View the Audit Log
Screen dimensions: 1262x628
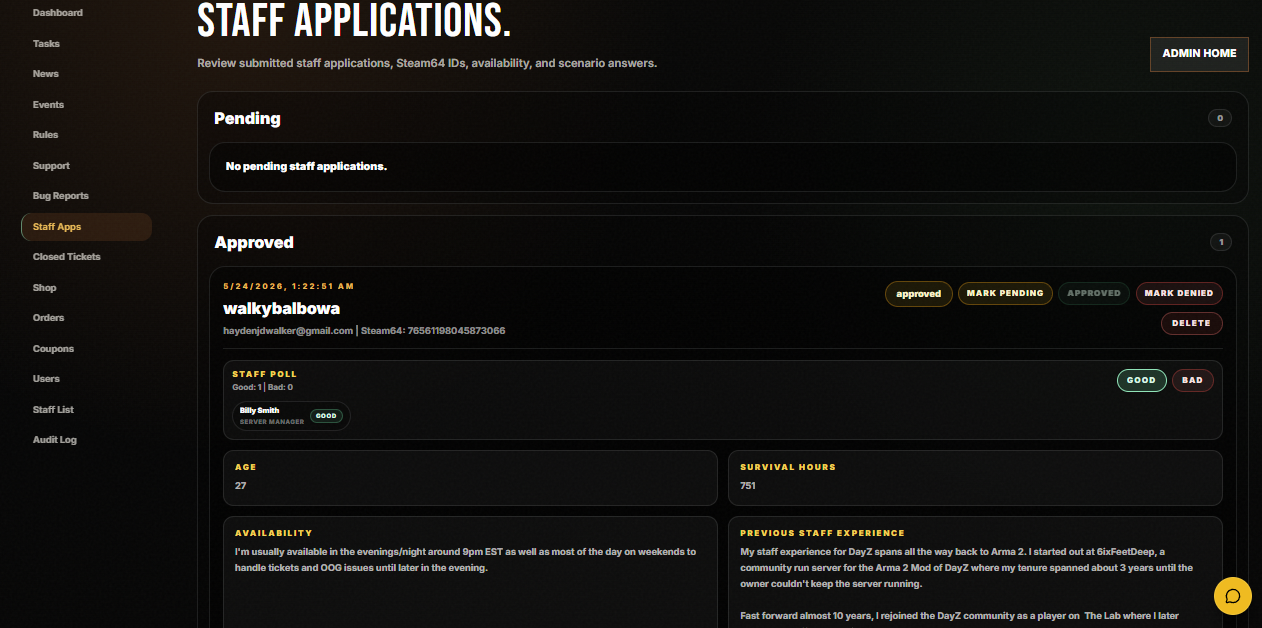click(x=54, y=440)
